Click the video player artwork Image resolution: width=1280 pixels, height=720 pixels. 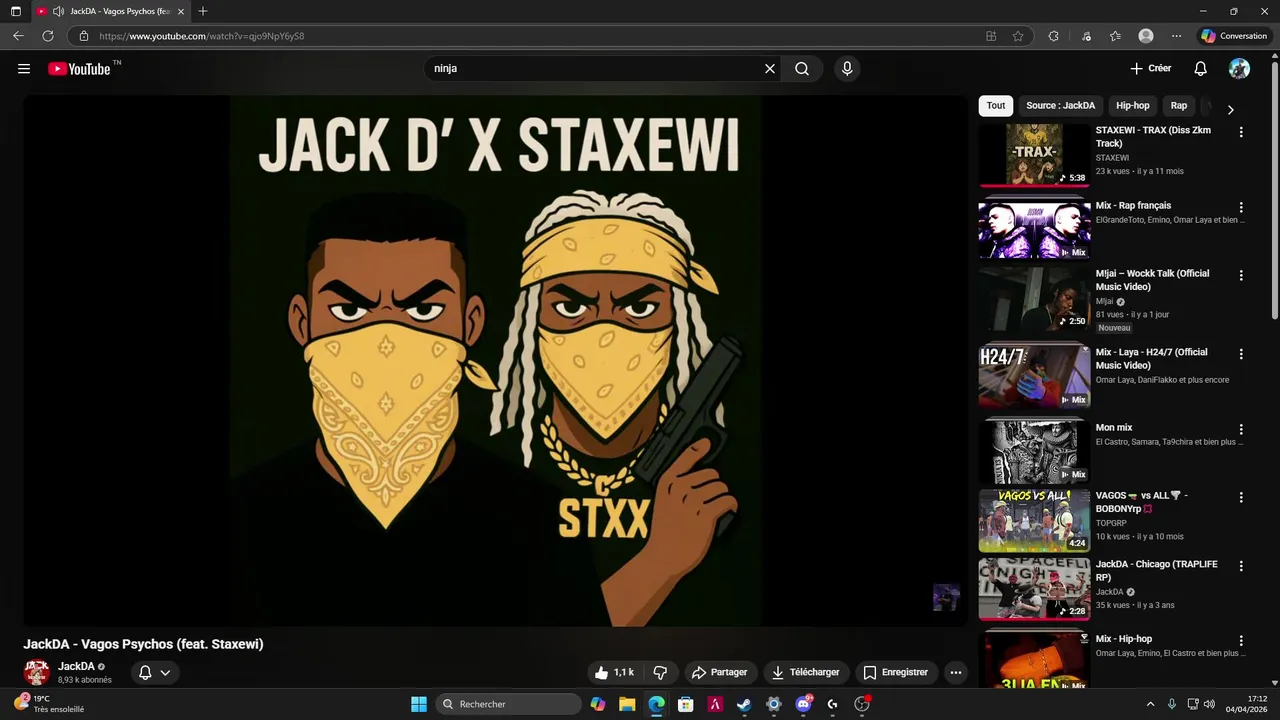pyautogui.click(x=496, y=361)
